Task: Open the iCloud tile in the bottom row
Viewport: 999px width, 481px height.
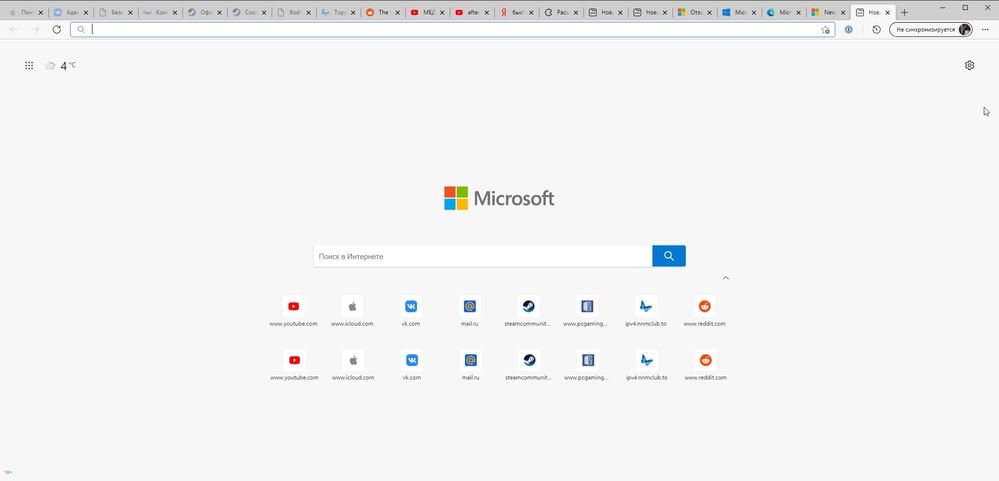Action: coord(353,365)
